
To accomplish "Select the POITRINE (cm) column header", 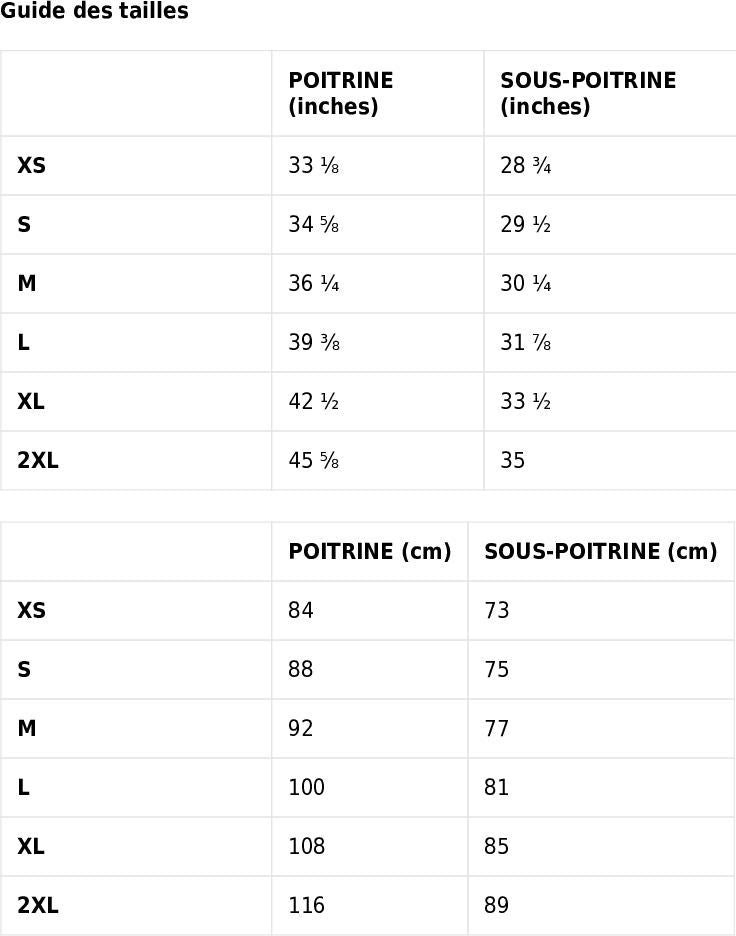I will point(369,552).
